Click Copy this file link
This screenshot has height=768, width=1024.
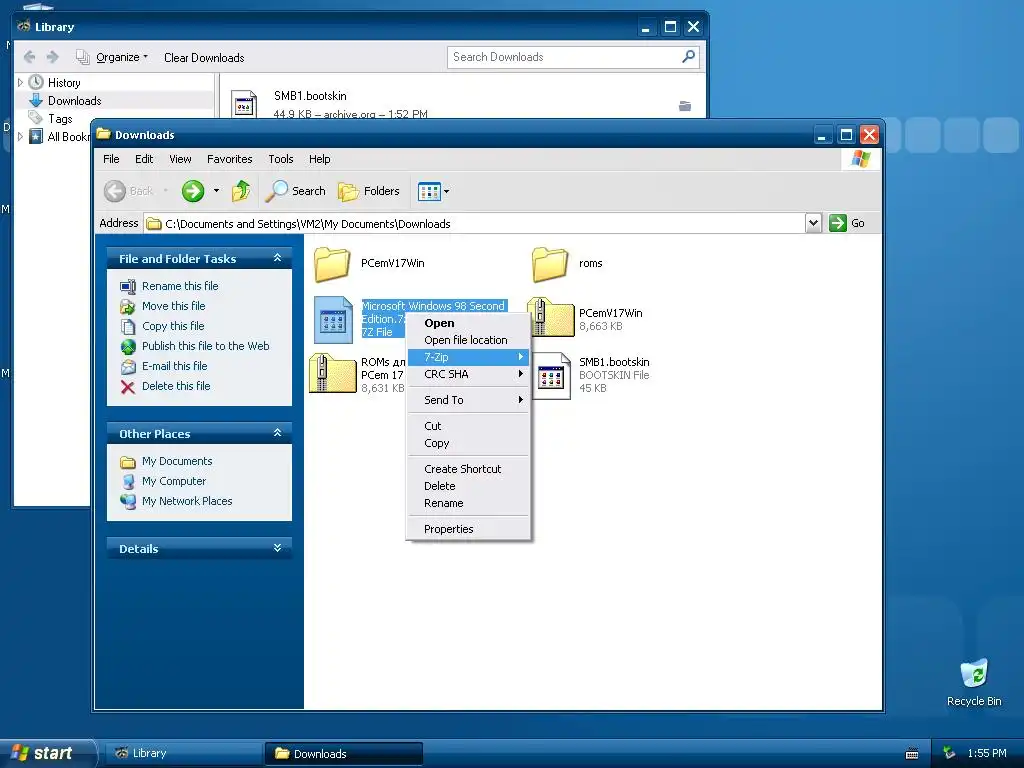(x=173, y=326)
